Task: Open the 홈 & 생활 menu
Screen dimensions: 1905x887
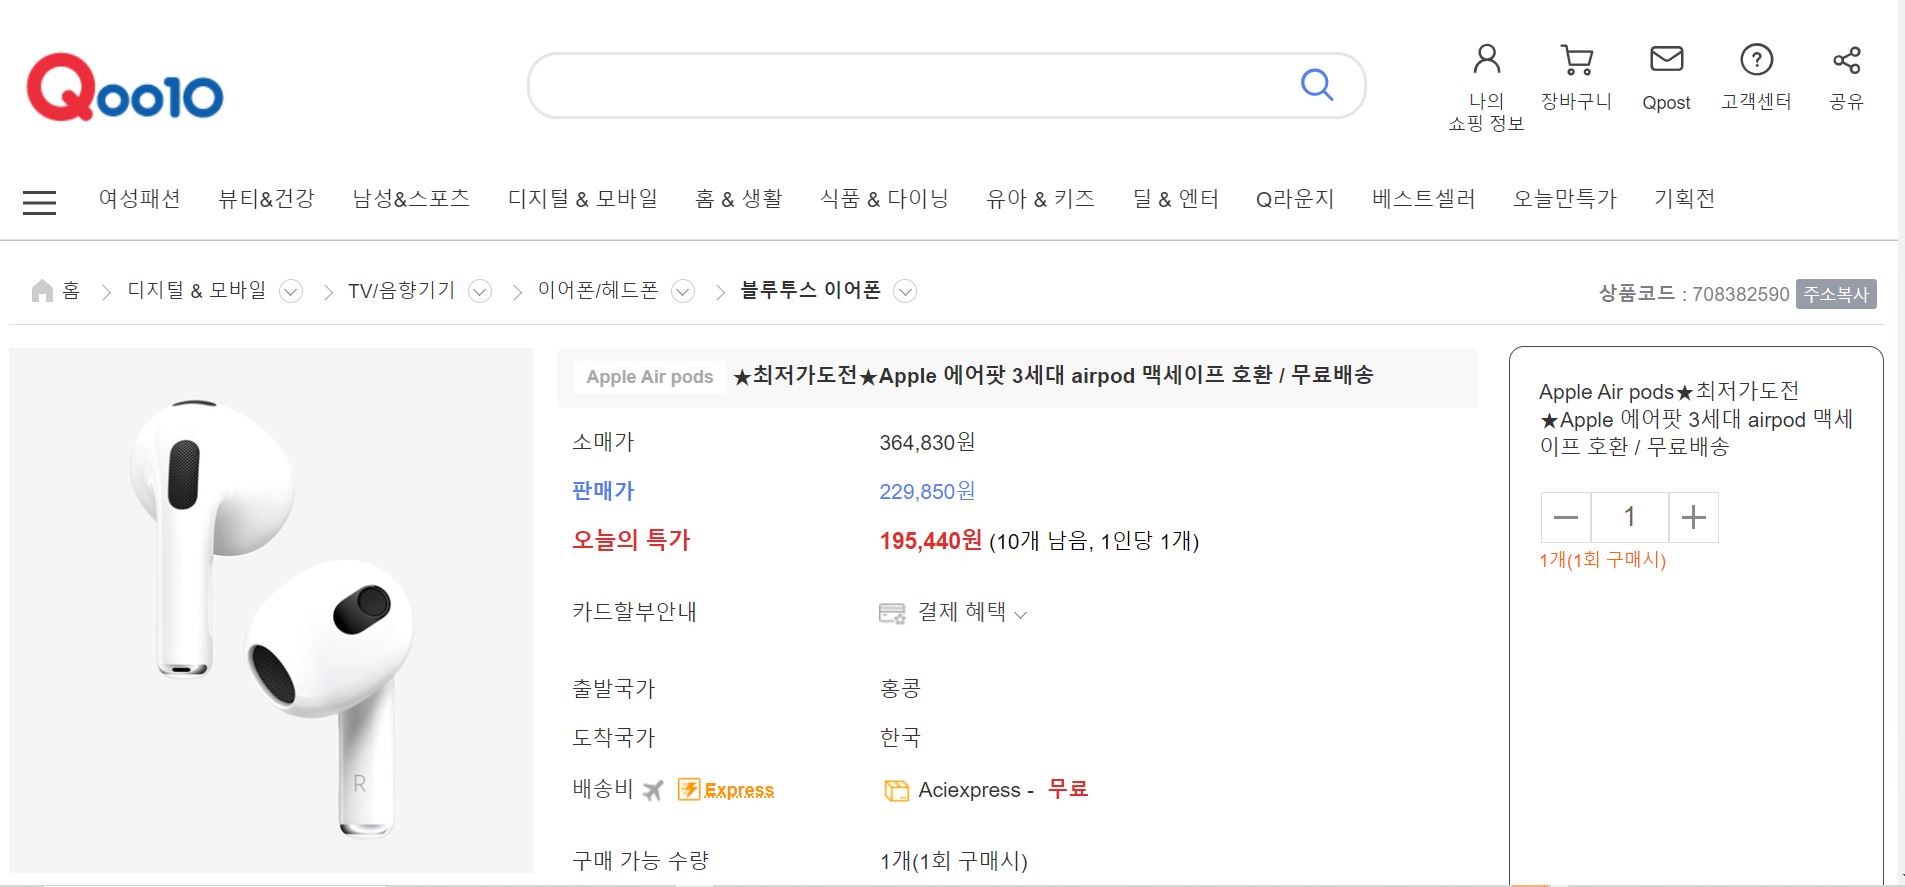Action: pos(739,199)
